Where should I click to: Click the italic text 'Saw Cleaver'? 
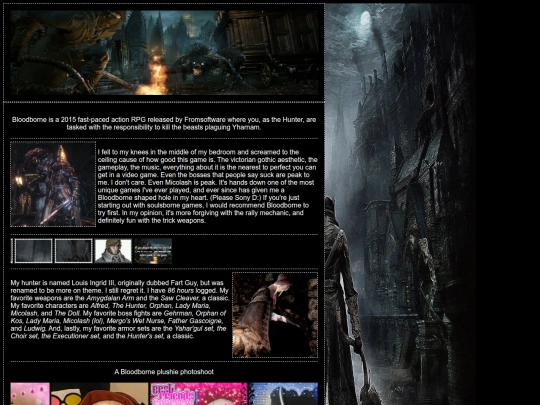[179, 298]
